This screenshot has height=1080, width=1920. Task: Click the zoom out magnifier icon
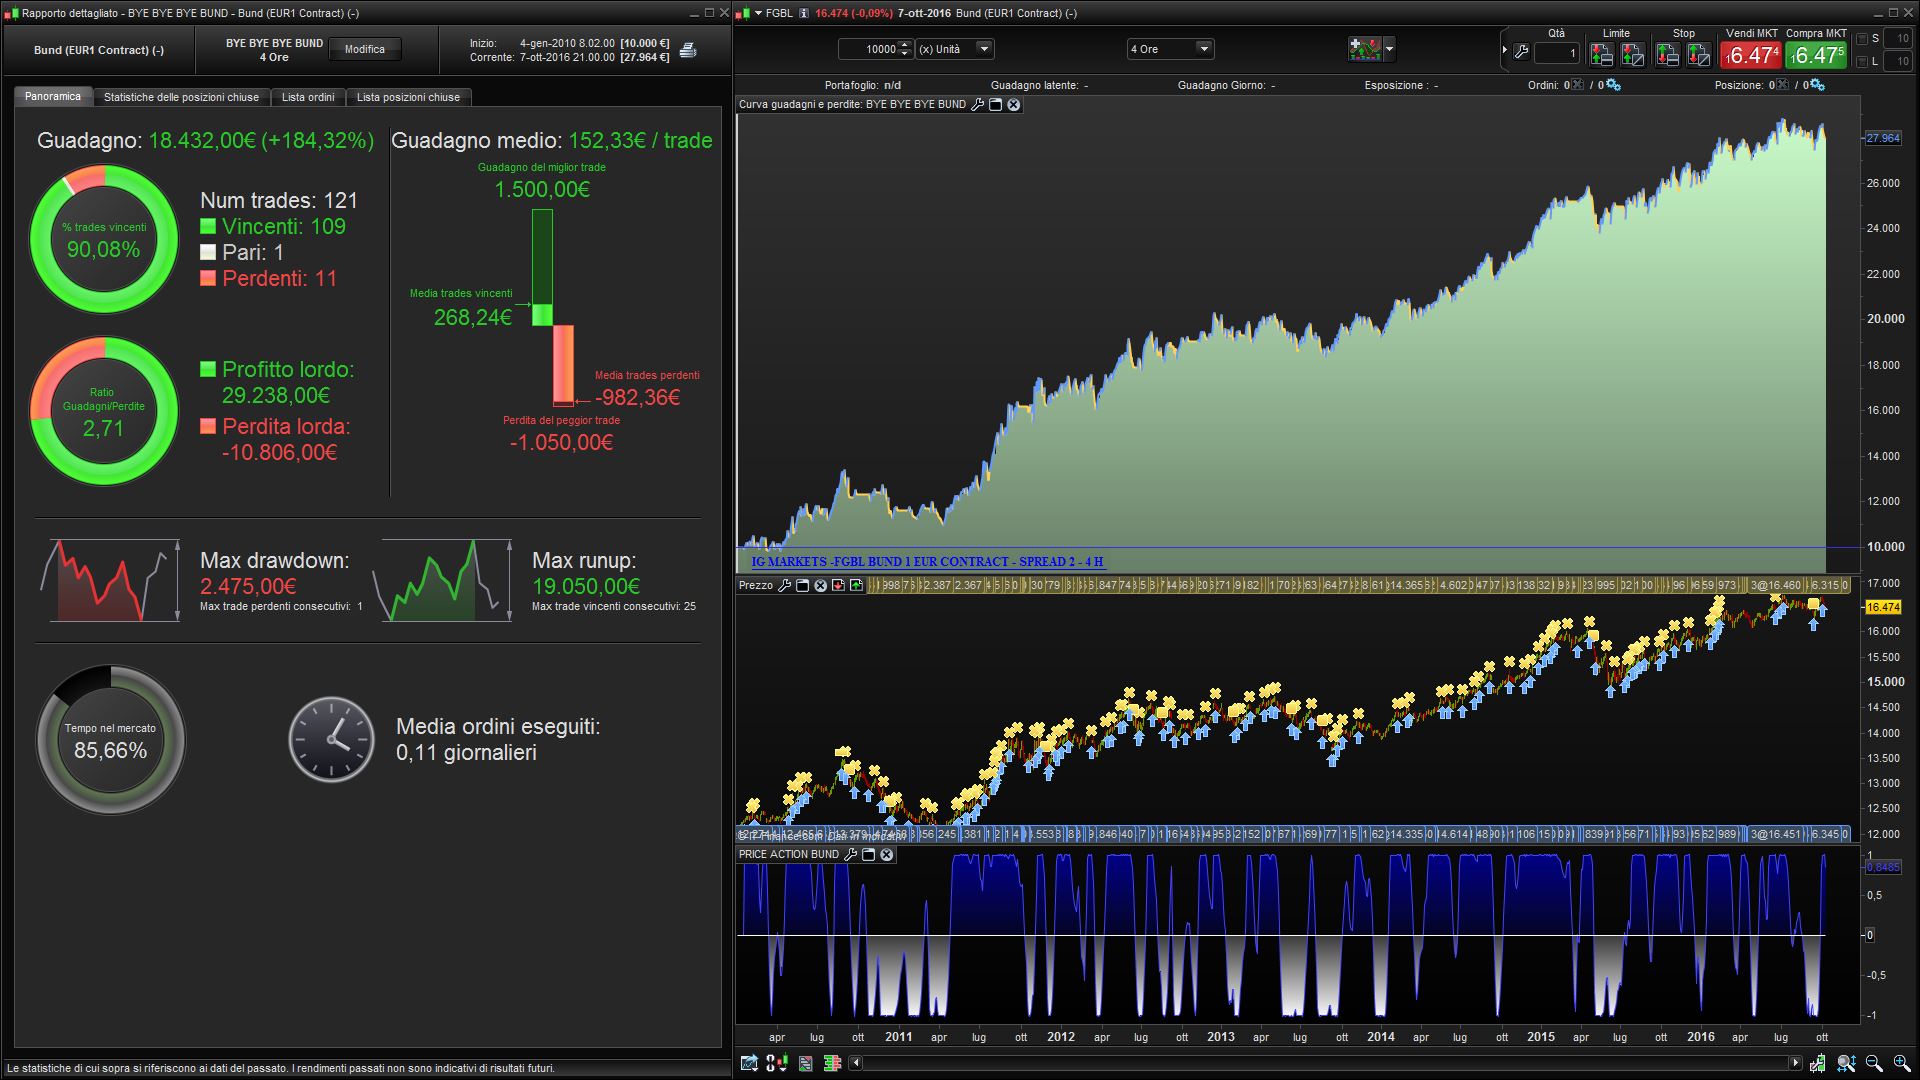1874,1063
